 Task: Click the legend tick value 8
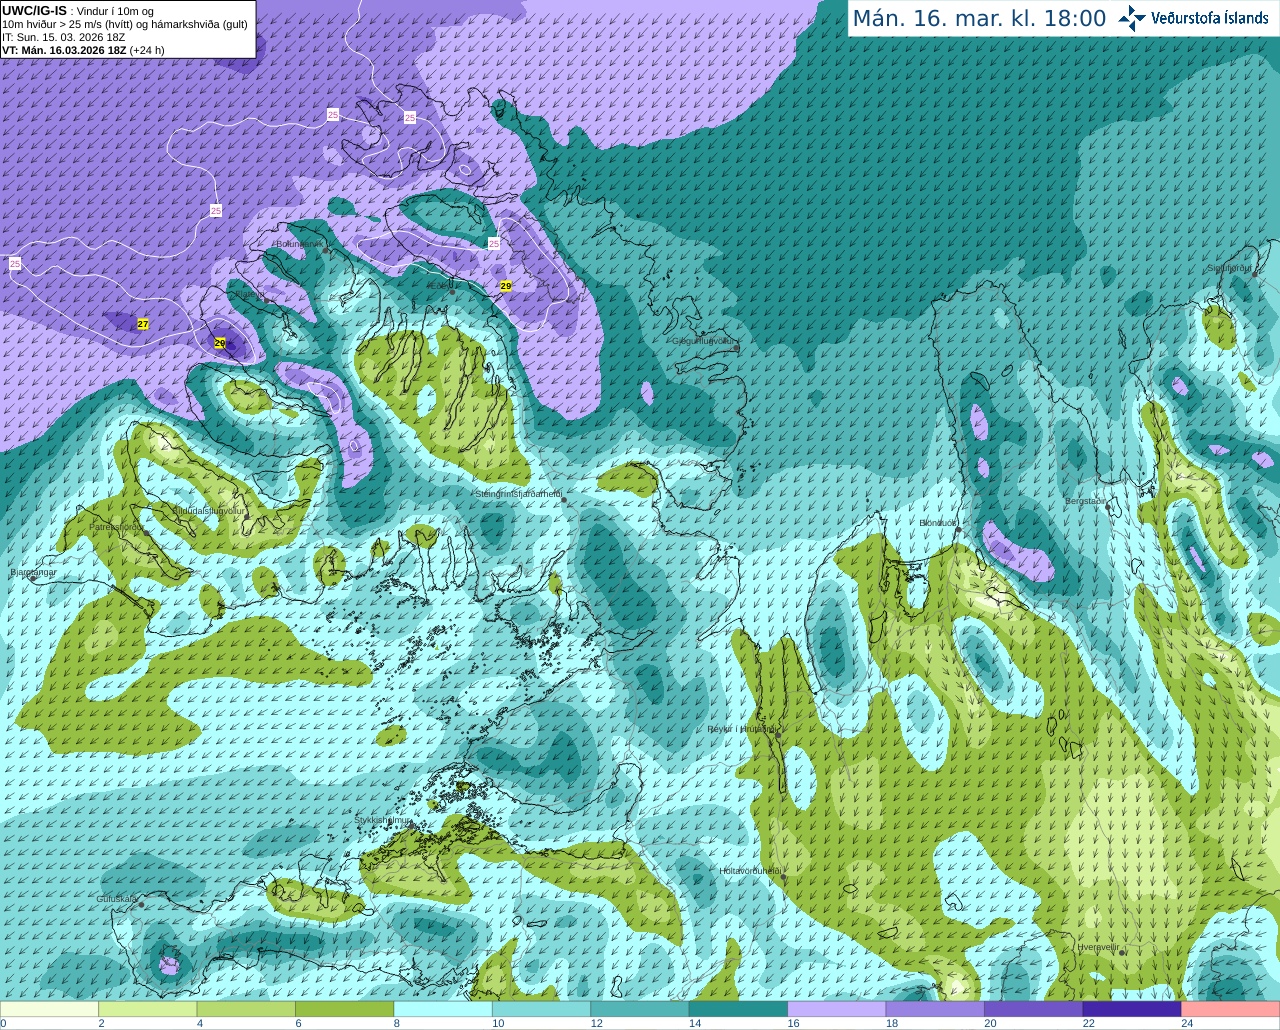point(397,1023)
